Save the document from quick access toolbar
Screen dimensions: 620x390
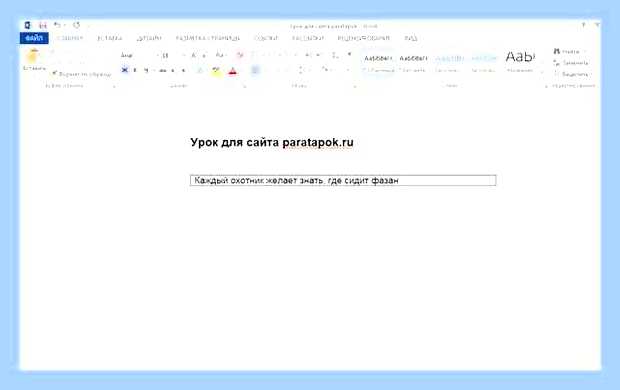43,26
